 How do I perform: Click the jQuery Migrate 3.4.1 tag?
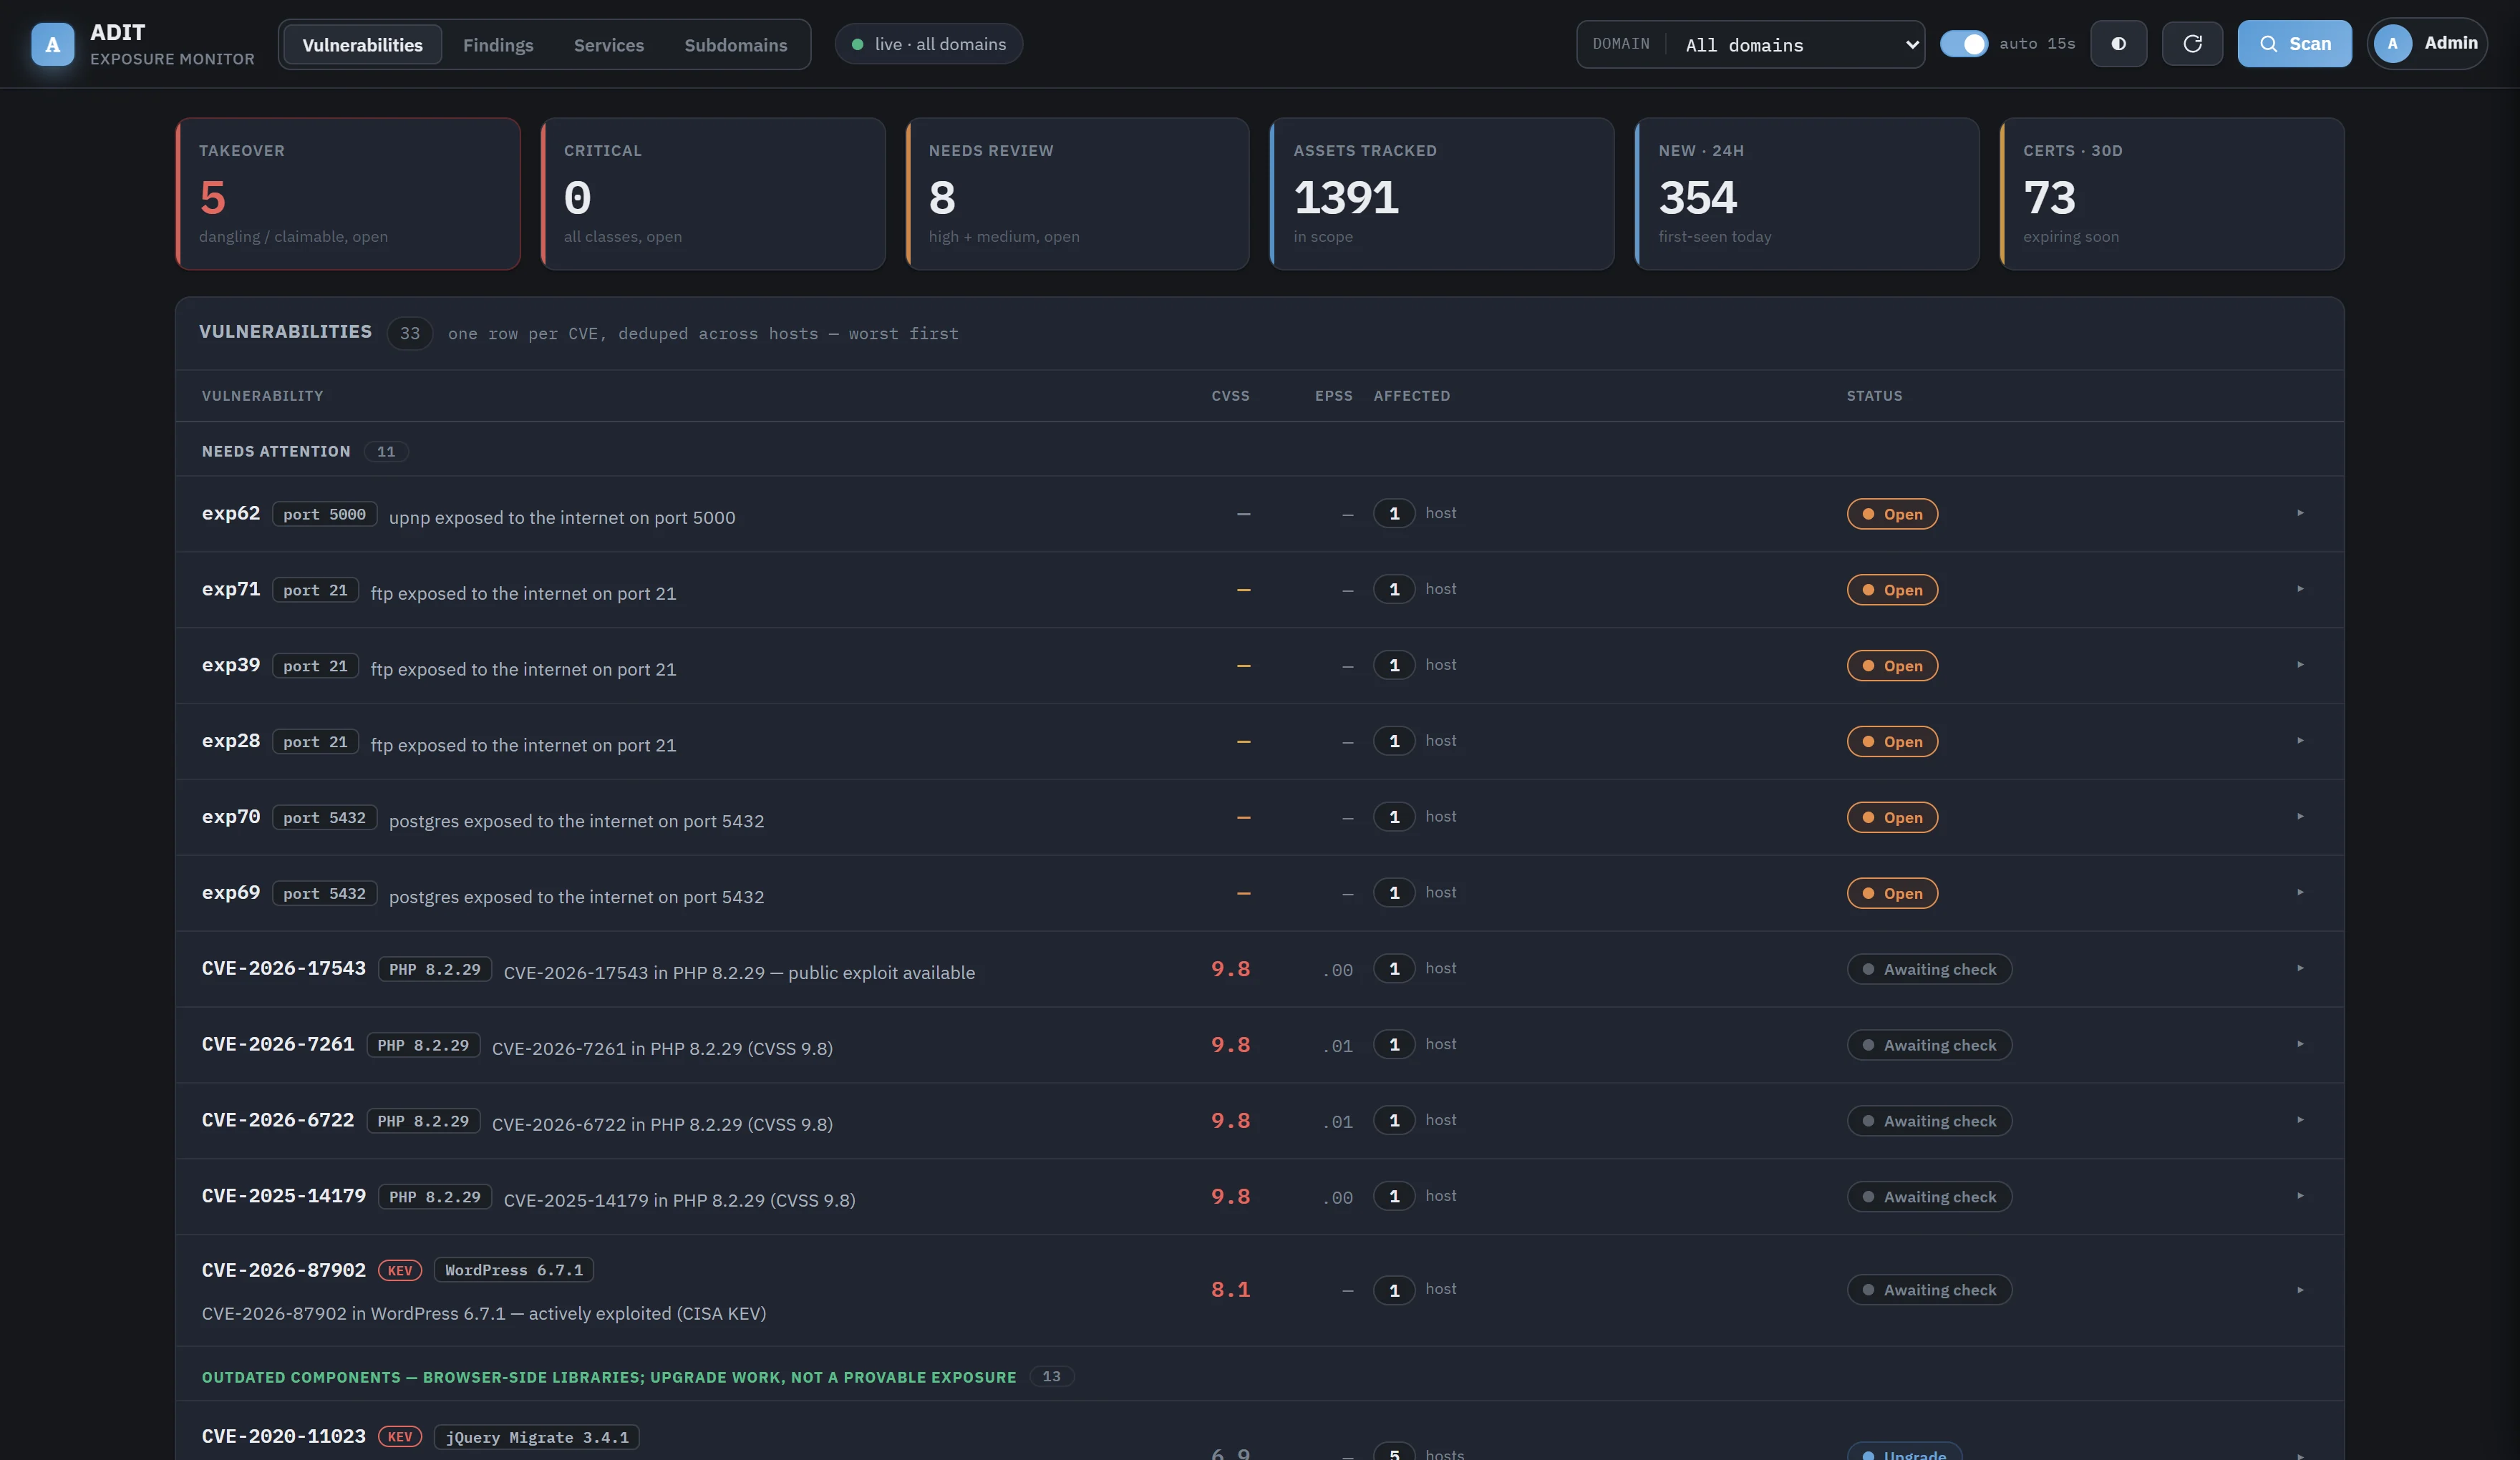pos(537,1437)
